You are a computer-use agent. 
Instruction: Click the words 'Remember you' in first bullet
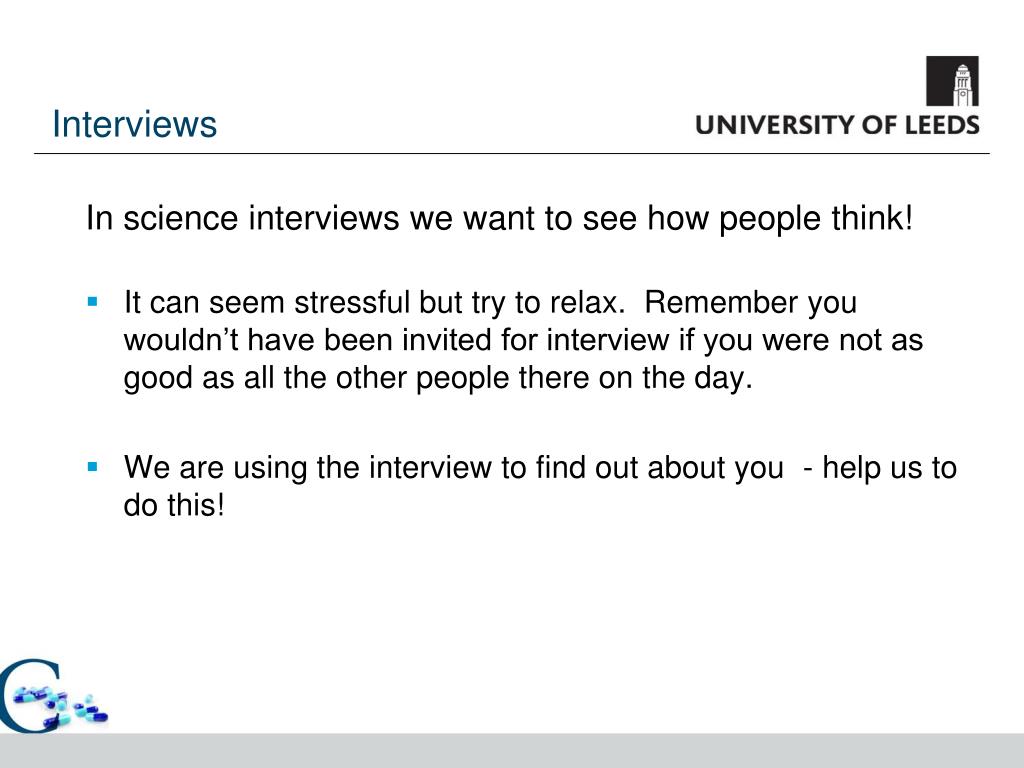coord(750,303)
